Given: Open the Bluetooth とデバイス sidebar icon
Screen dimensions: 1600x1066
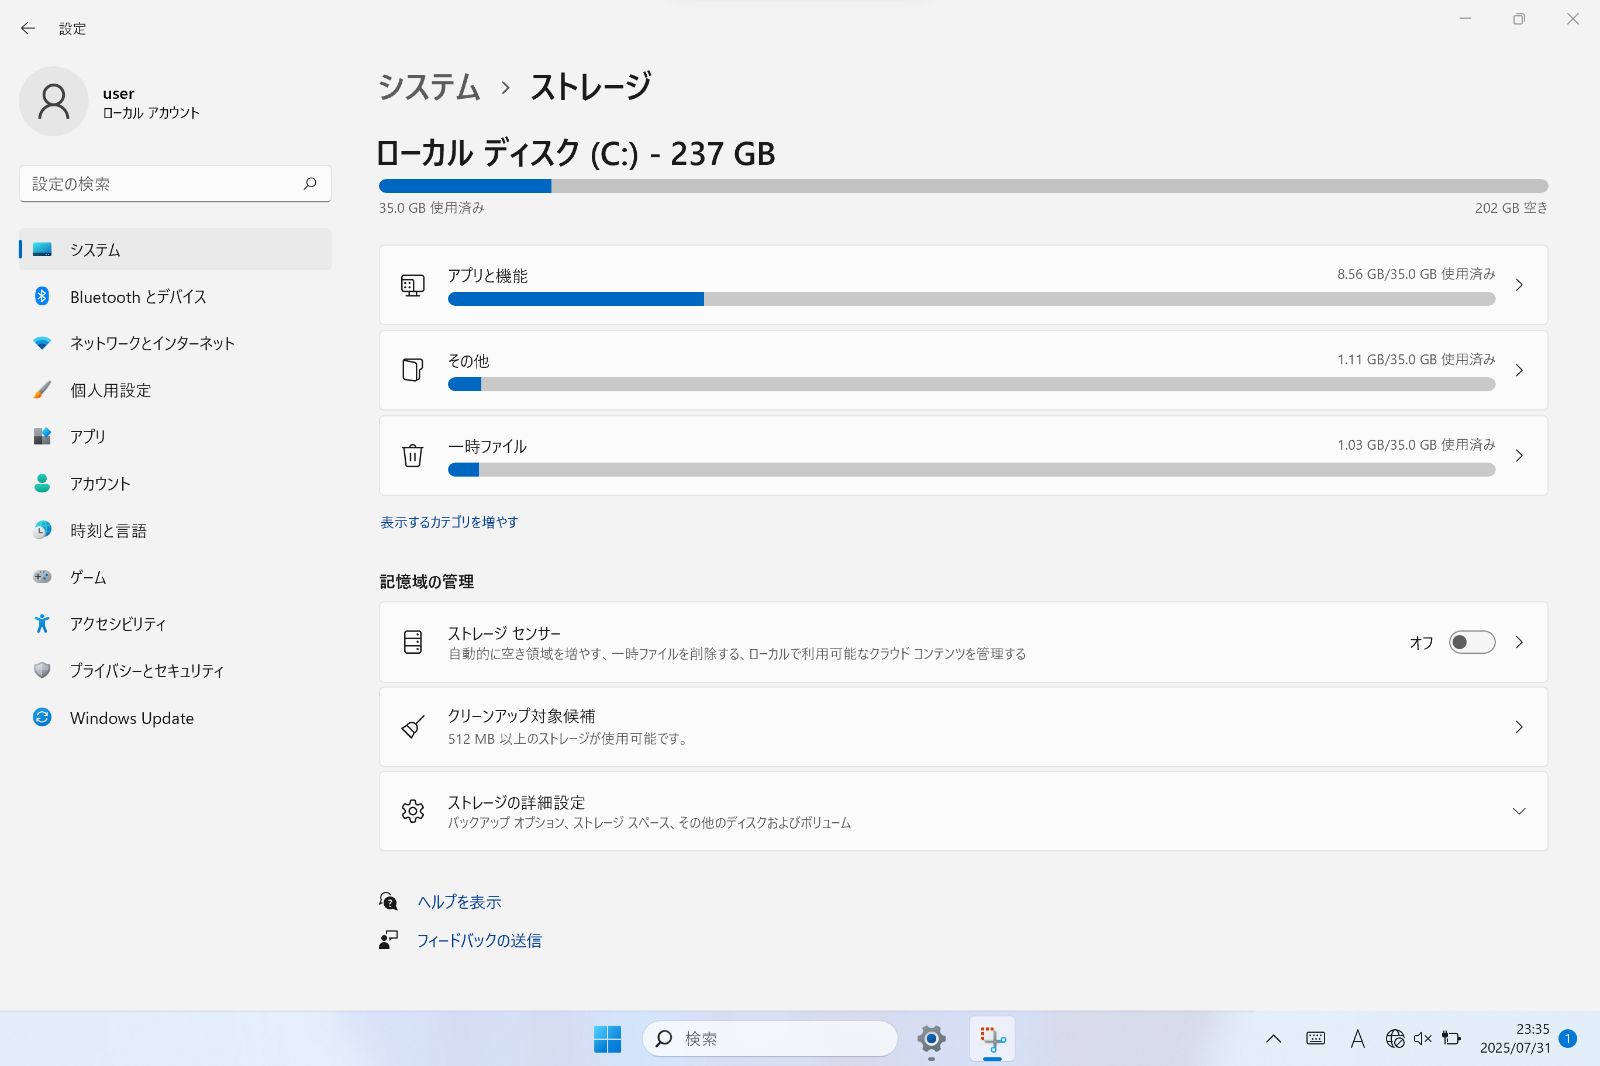Looking at the screenshot, I should [x=41, y=296].
